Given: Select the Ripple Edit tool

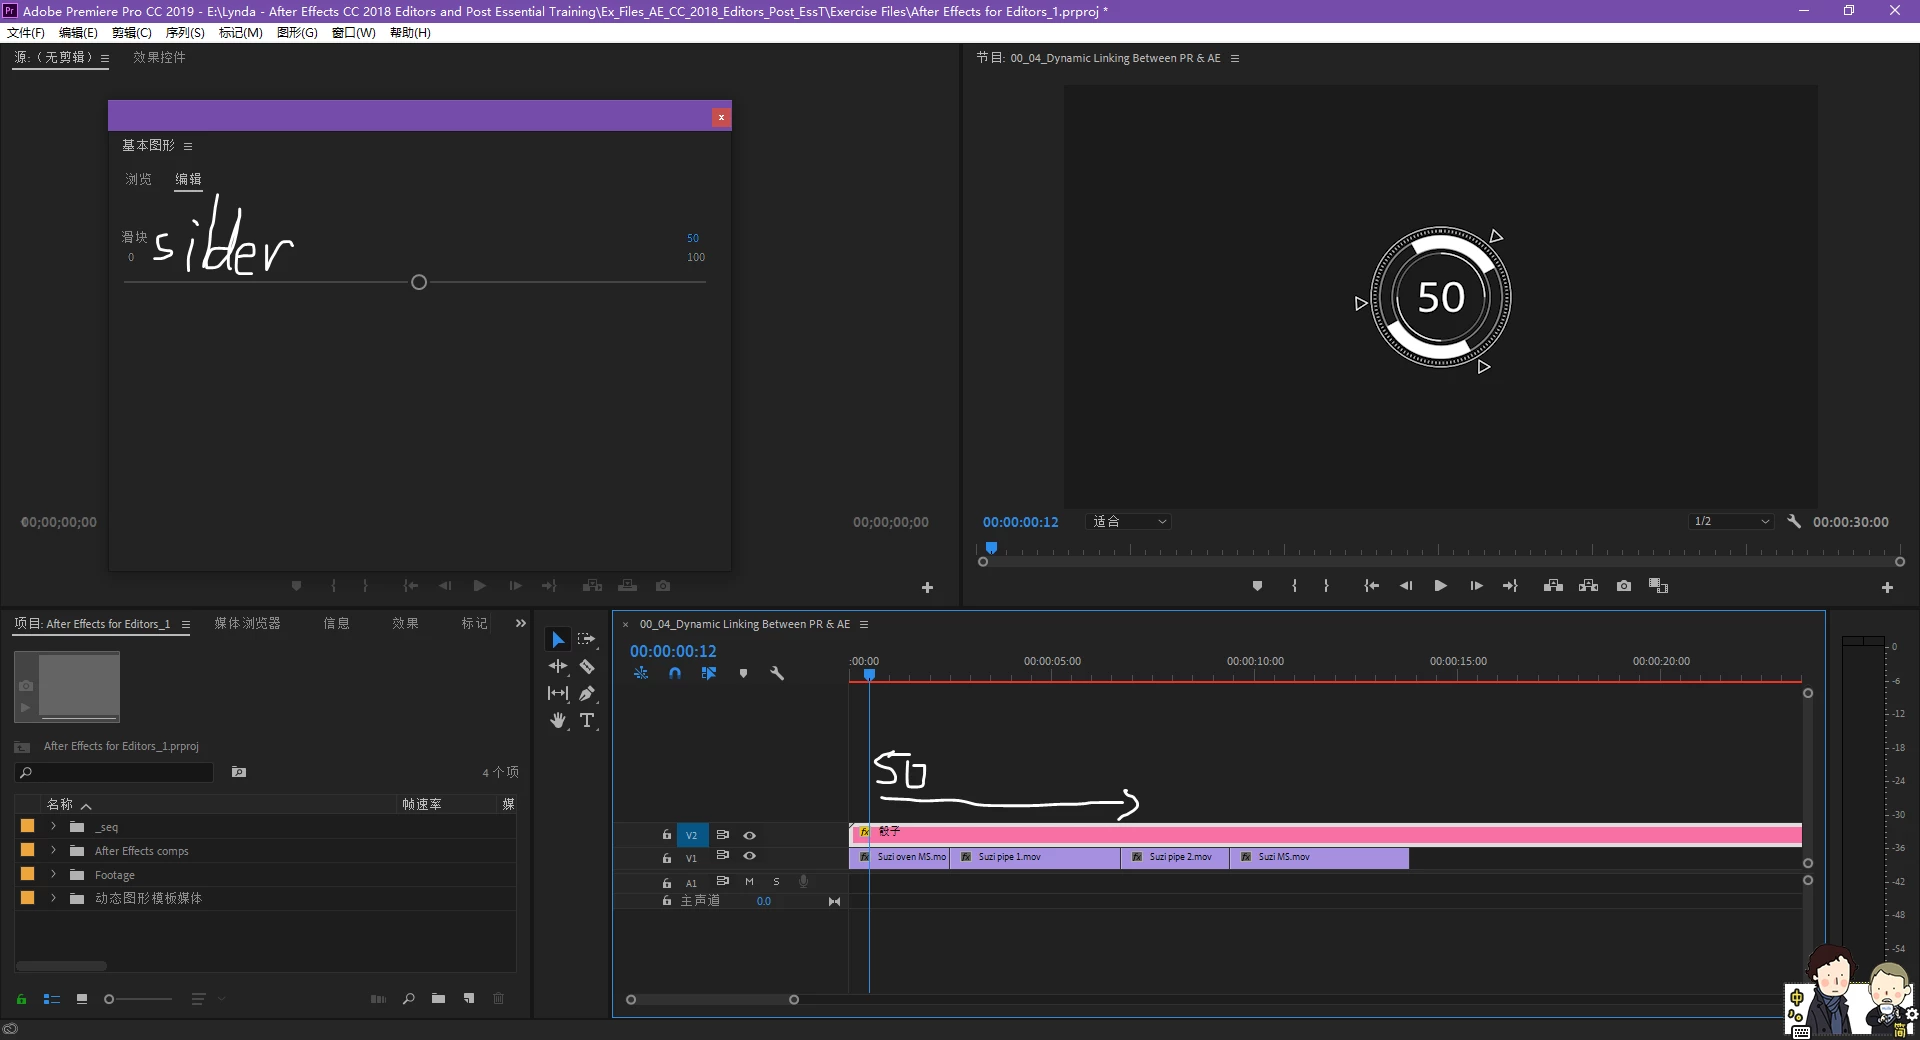Looking at the screenshot, I should click(x=558, y=666).
